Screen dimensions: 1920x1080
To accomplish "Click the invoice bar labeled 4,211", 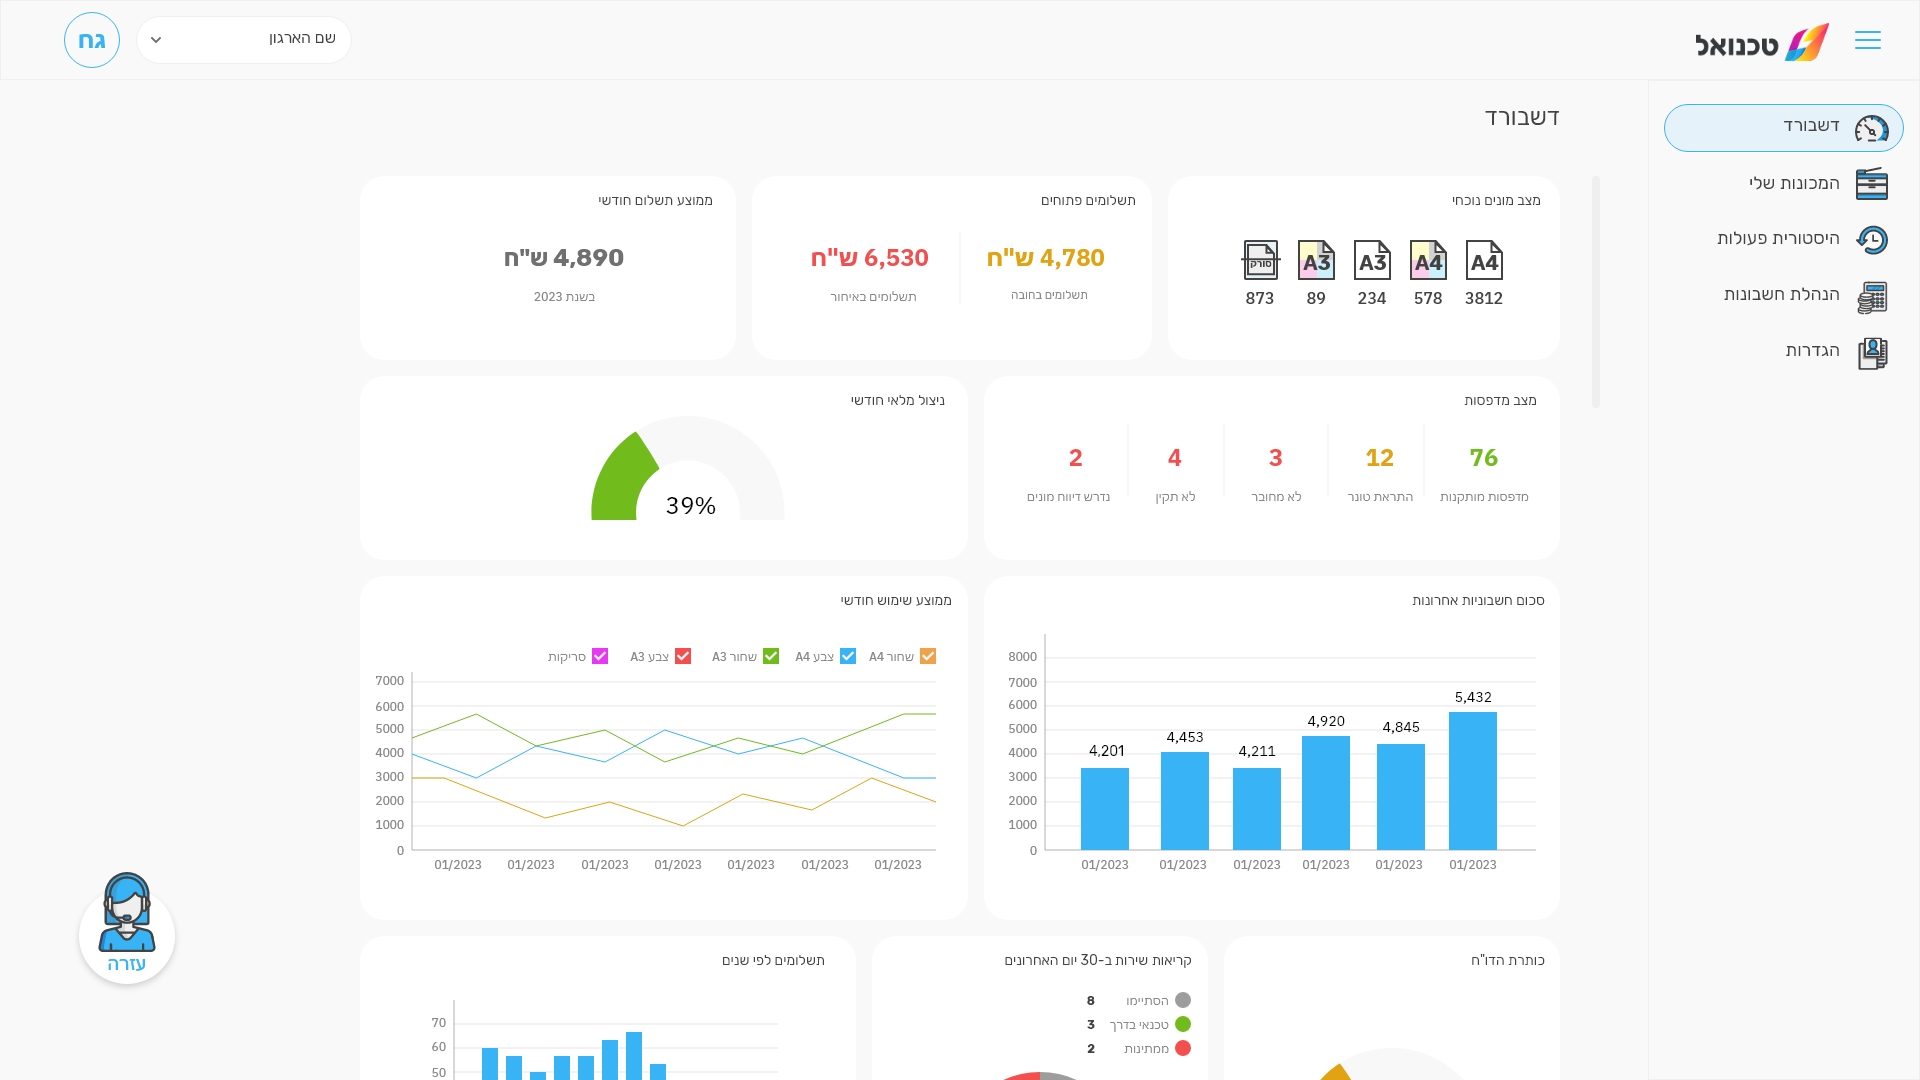I will pos(1257,809).
